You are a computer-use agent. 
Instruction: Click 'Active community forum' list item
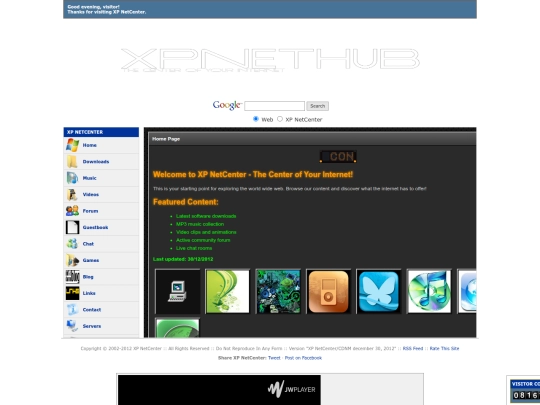203,240
